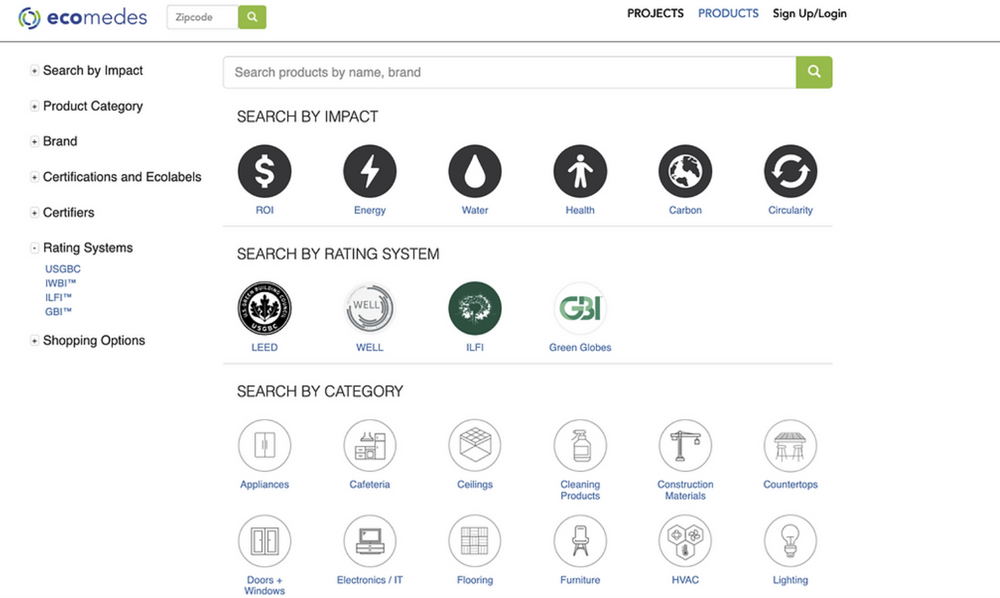Choose the Health person icon
The height and width of the screenshot is (598, 1000).
580,171
